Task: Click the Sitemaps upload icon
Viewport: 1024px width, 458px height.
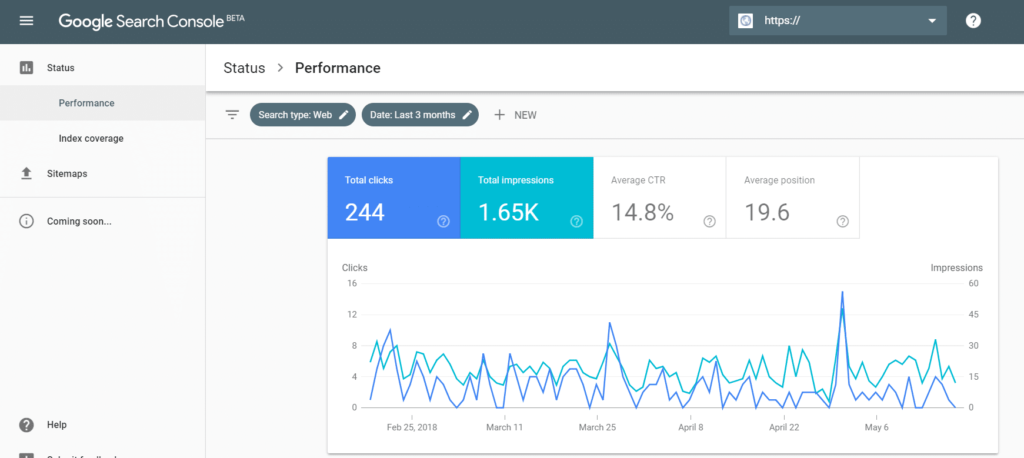Action: point(26,174)
